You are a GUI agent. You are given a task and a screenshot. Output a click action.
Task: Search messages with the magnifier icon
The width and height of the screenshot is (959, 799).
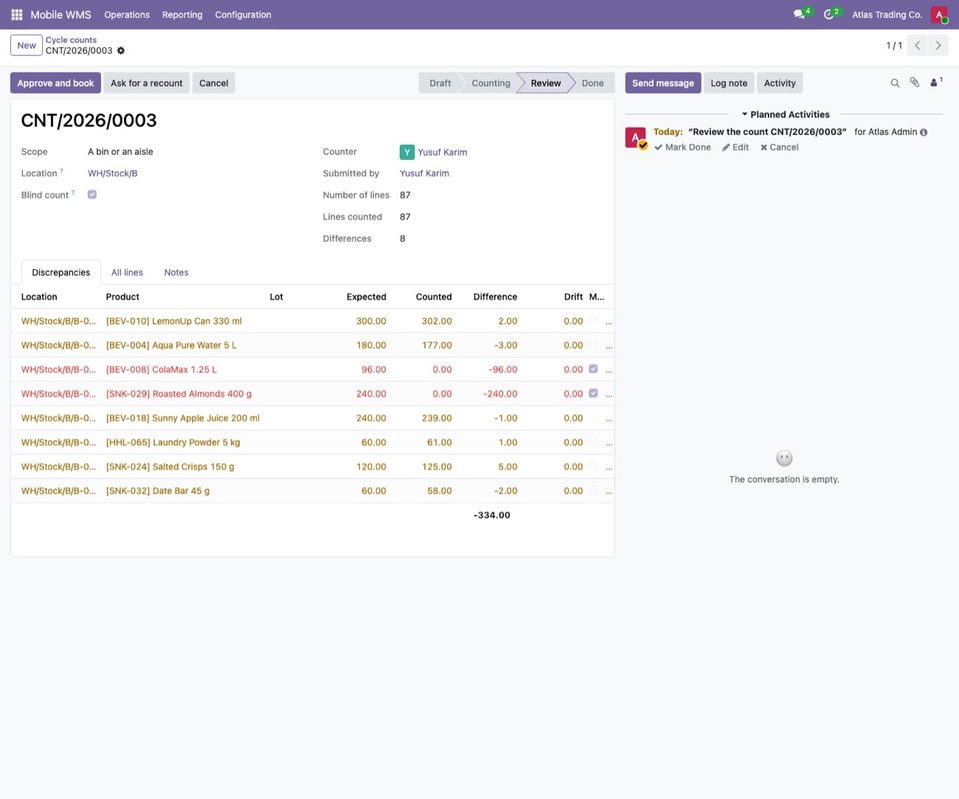click(895, 83)
